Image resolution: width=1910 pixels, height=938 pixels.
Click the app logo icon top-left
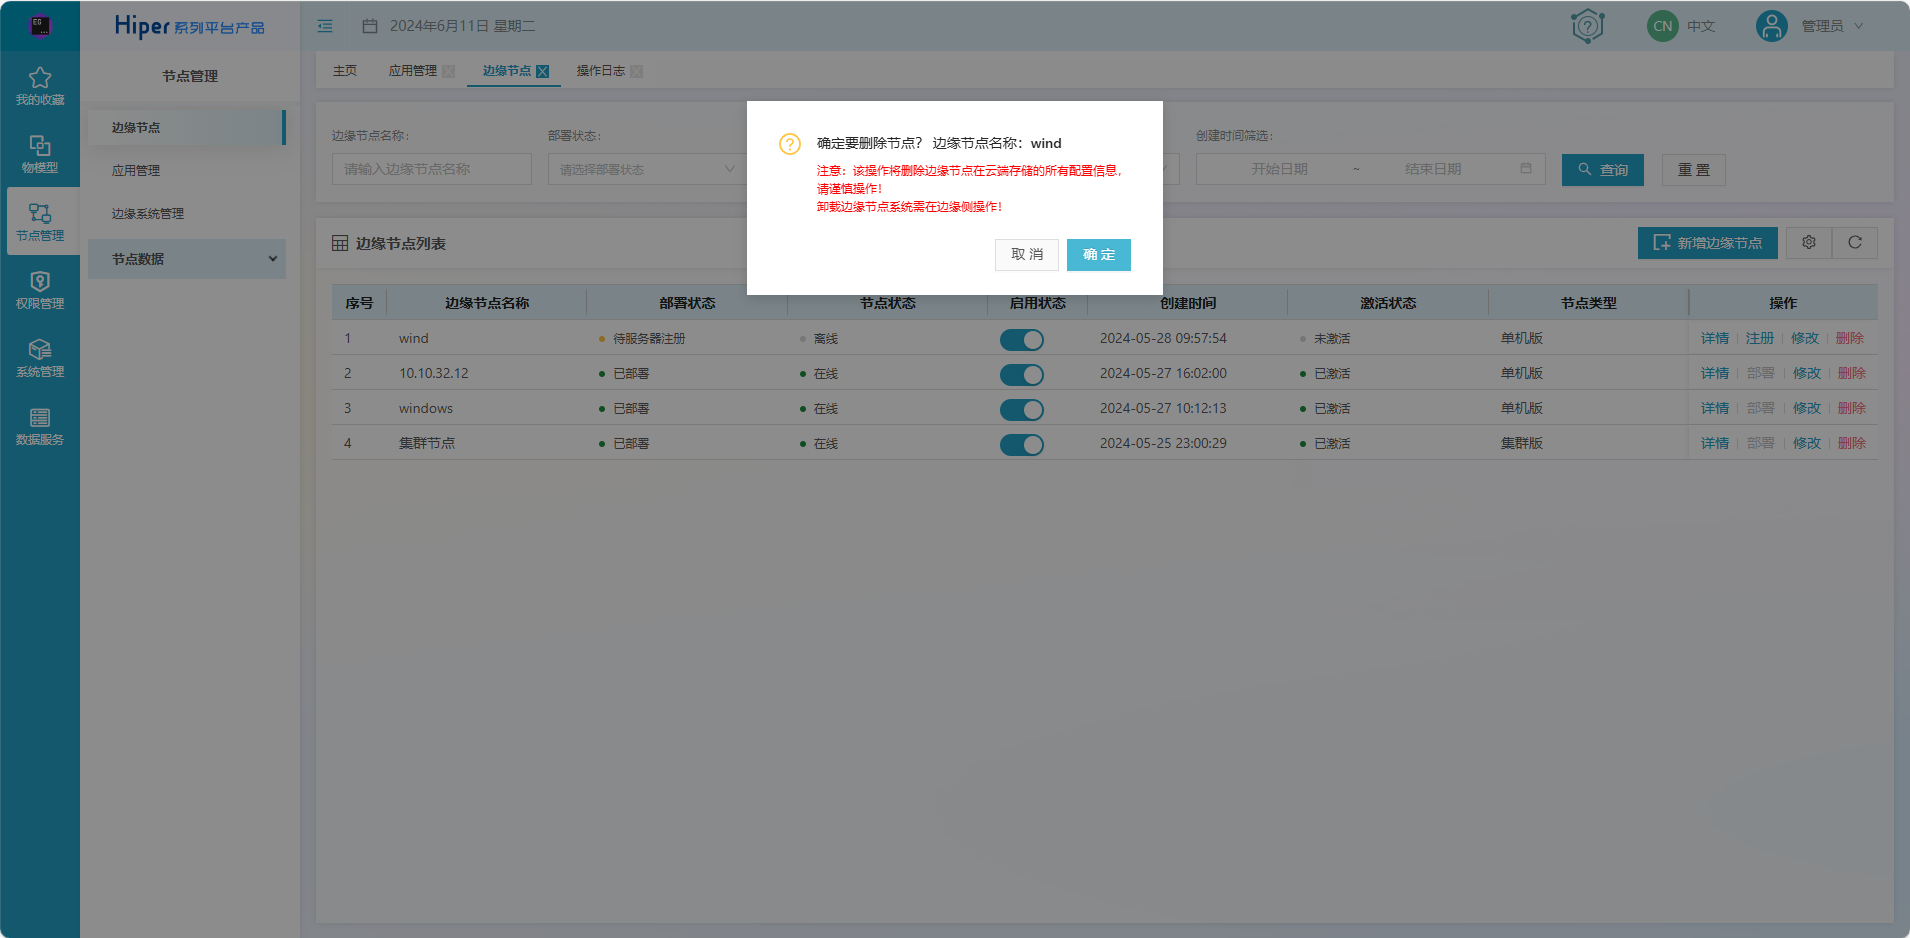pos(40,26)
